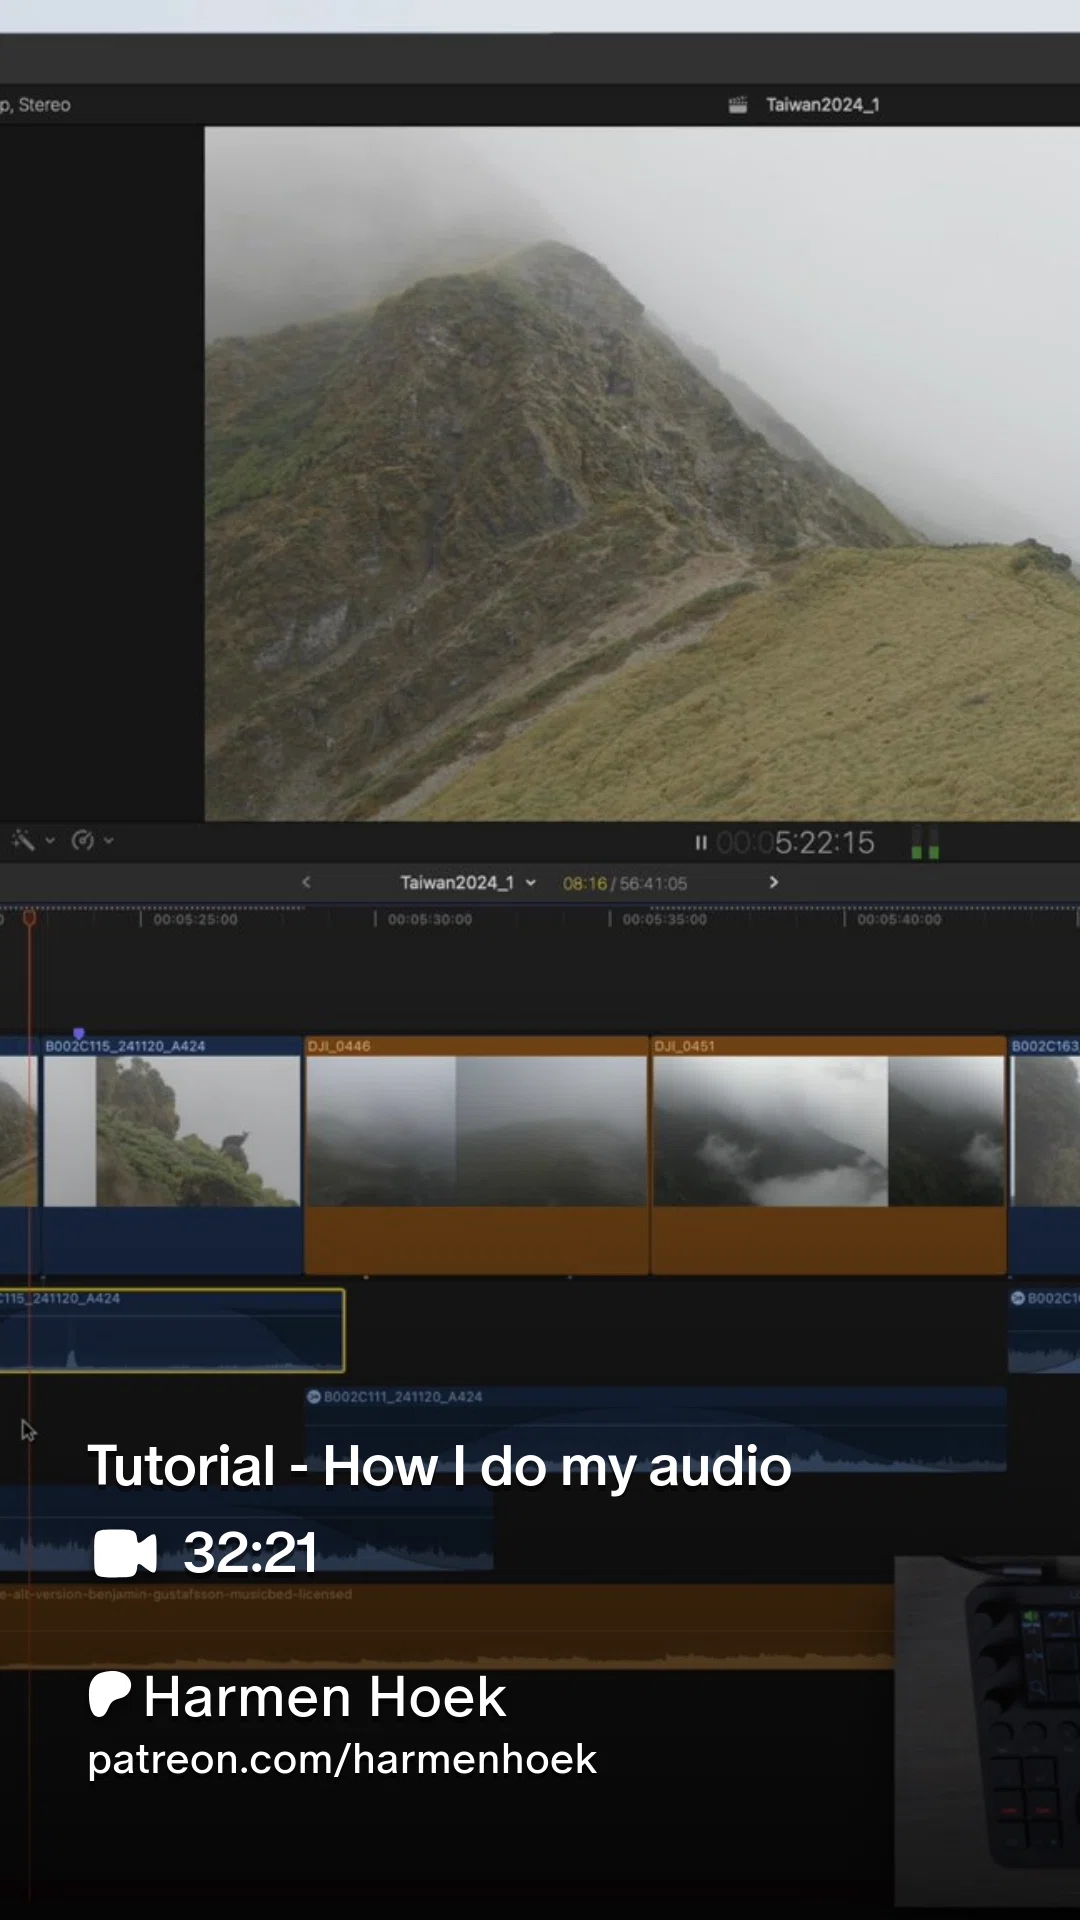Click the clapperboard icon beside Taiwan2024_1 title
1080x1920 pixels.
(x=738, y=105)
